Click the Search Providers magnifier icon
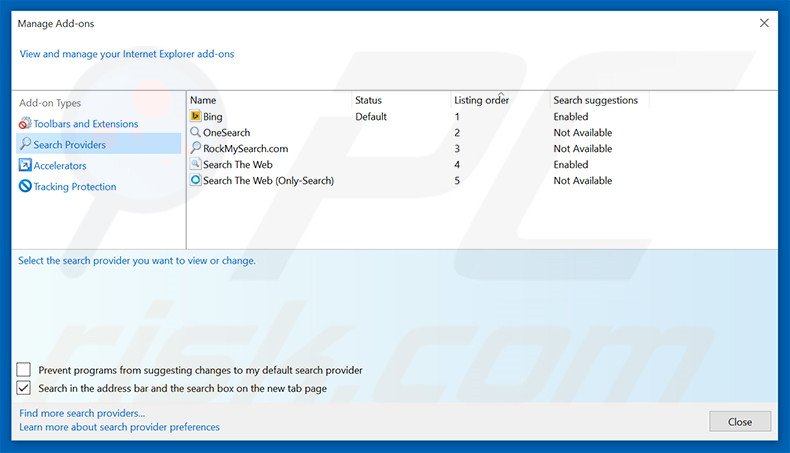 25,144
